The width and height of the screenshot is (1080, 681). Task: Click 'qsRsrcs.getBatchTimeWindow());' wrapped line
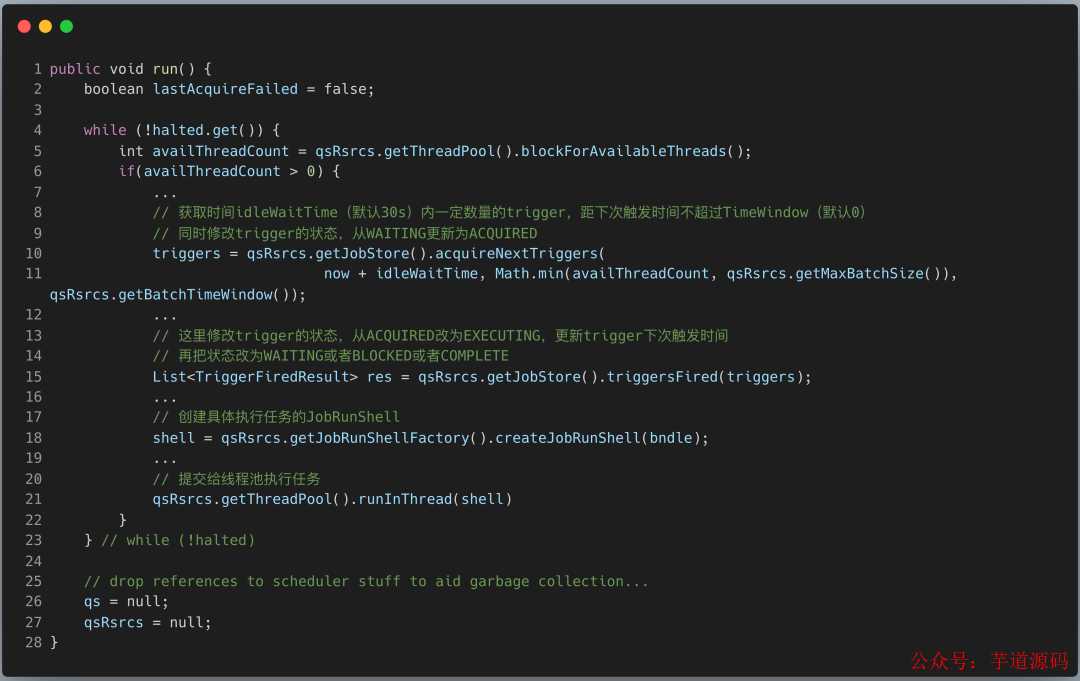178,295
